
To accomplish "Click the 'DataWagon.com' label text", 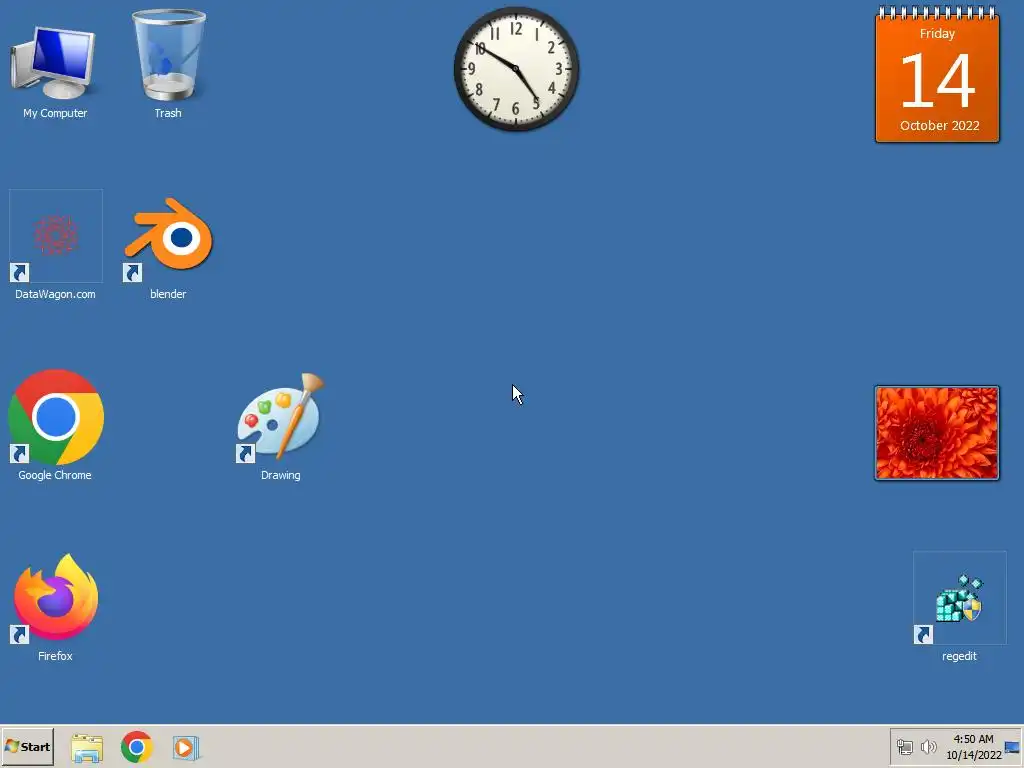I will pyautogui.click(x=55, y=294).
